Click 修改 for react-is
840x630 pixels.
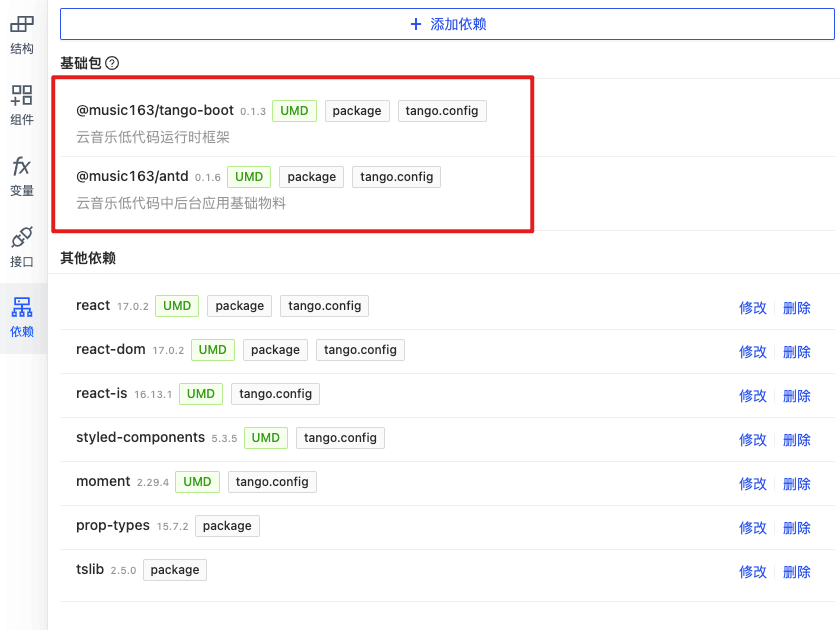753,396
